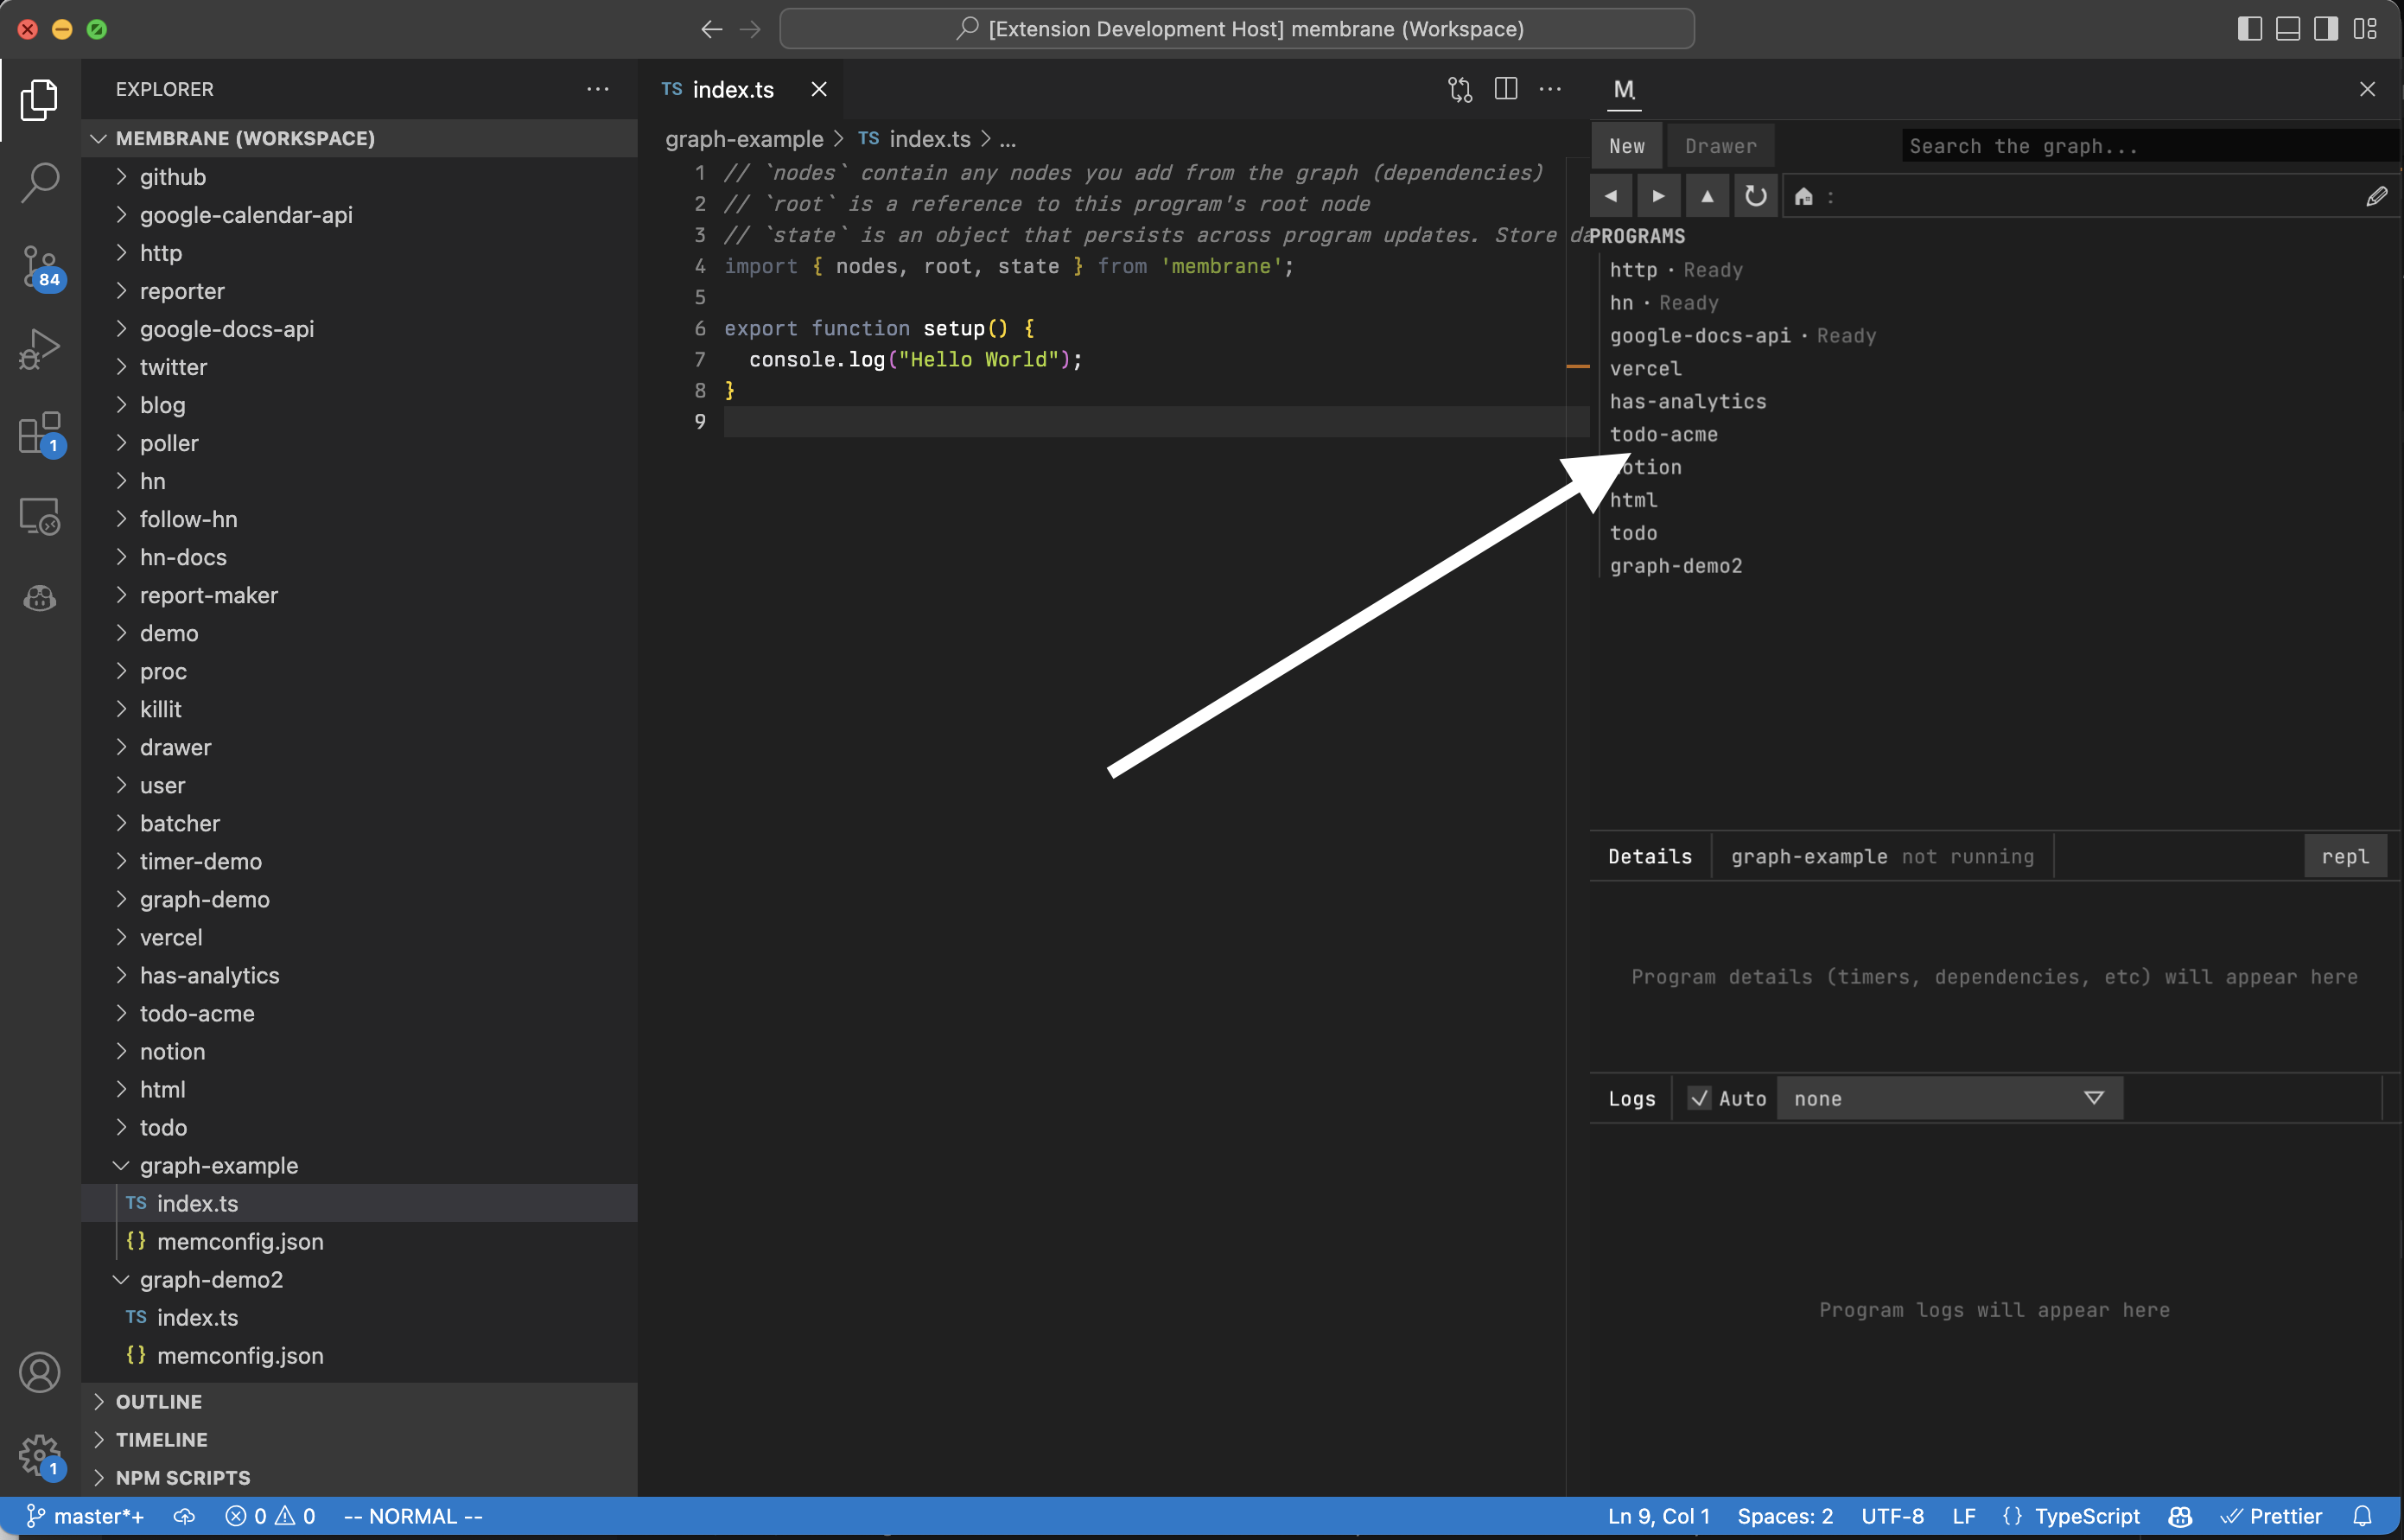Select the M panel tab
The height and width of the screenshot is (1540, 2404).
[x=1624, y=89]
